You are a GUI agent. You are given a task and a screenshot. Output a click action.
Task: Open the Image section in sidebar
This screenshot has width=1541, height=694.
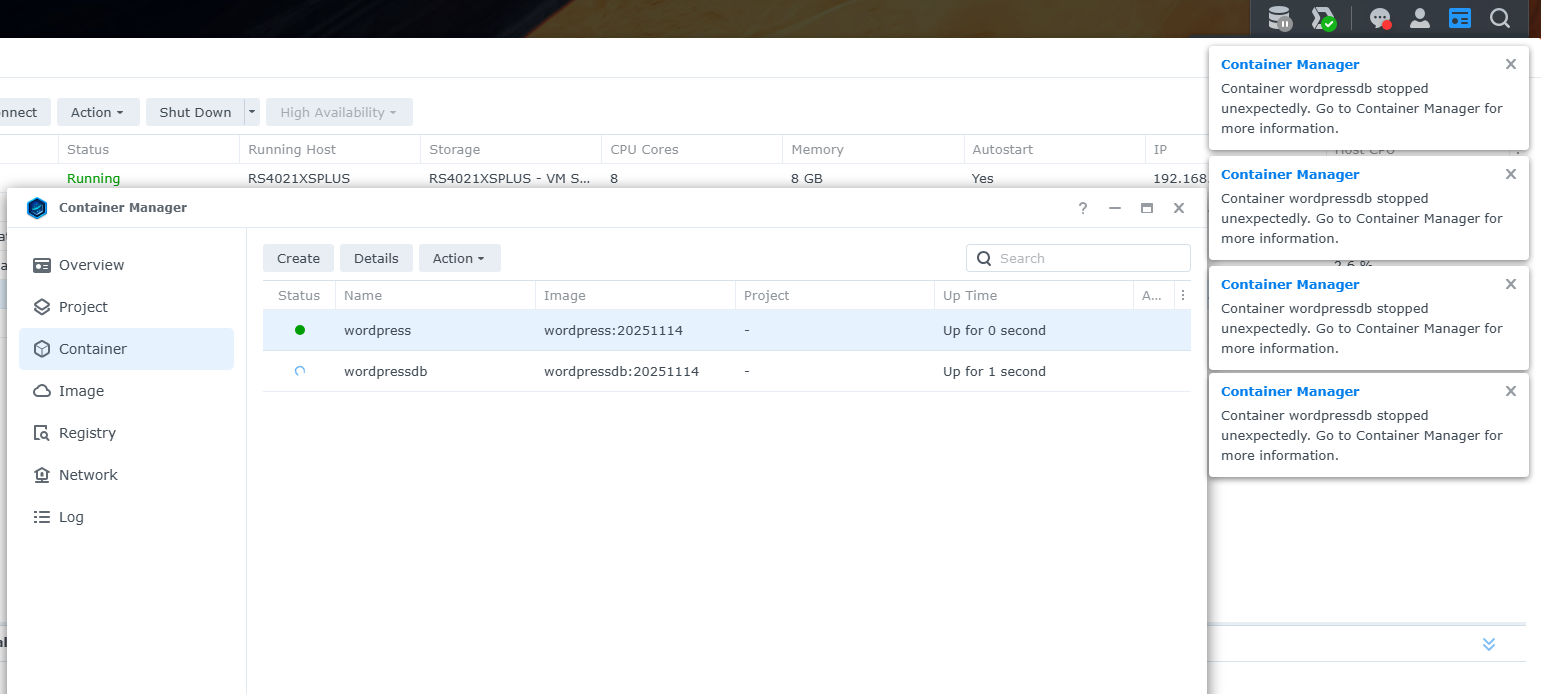(81, 391)
